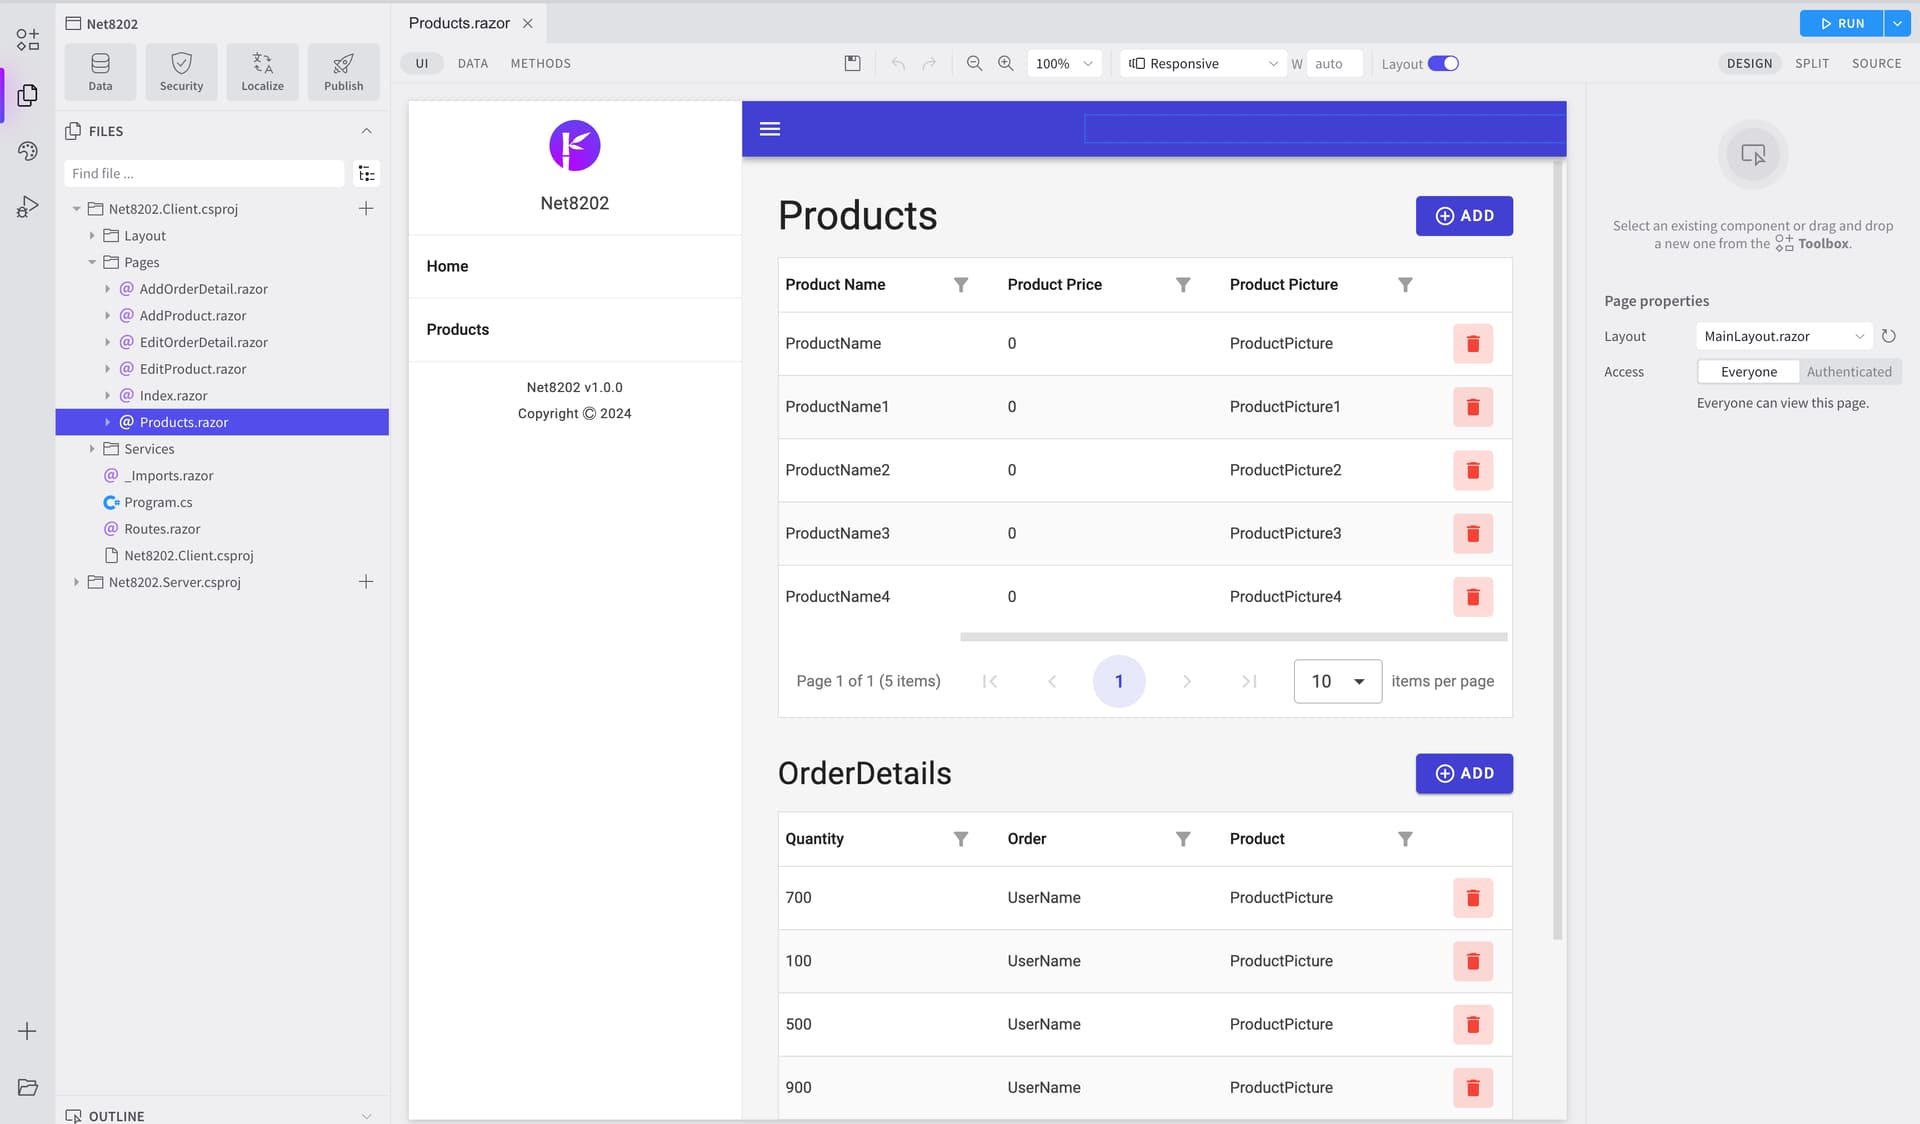Image resolution: width=1920 pixels, height=1124 pixels.
Task: Set page access to Authenticated
Action: point(1849,372)
